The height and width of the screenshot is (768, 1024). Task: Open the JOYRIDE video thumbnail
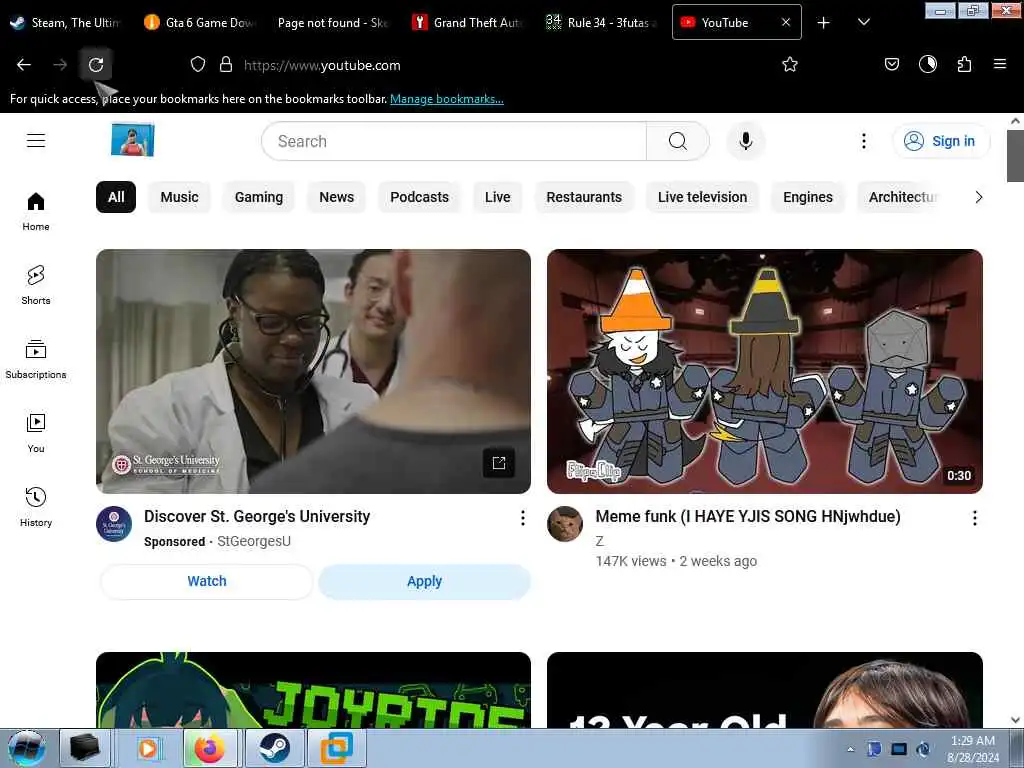tap(313, 690)
